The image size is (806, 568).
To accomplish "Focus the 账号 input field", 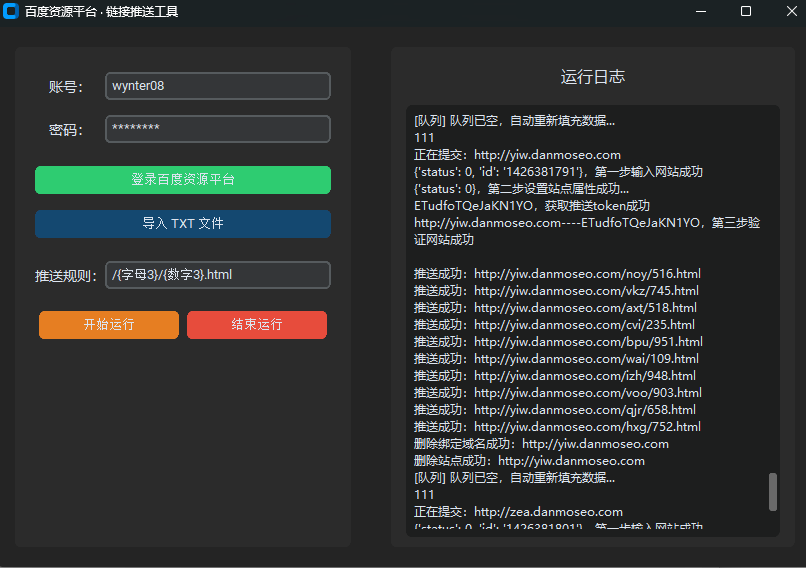I will click(x=217, y=86).
